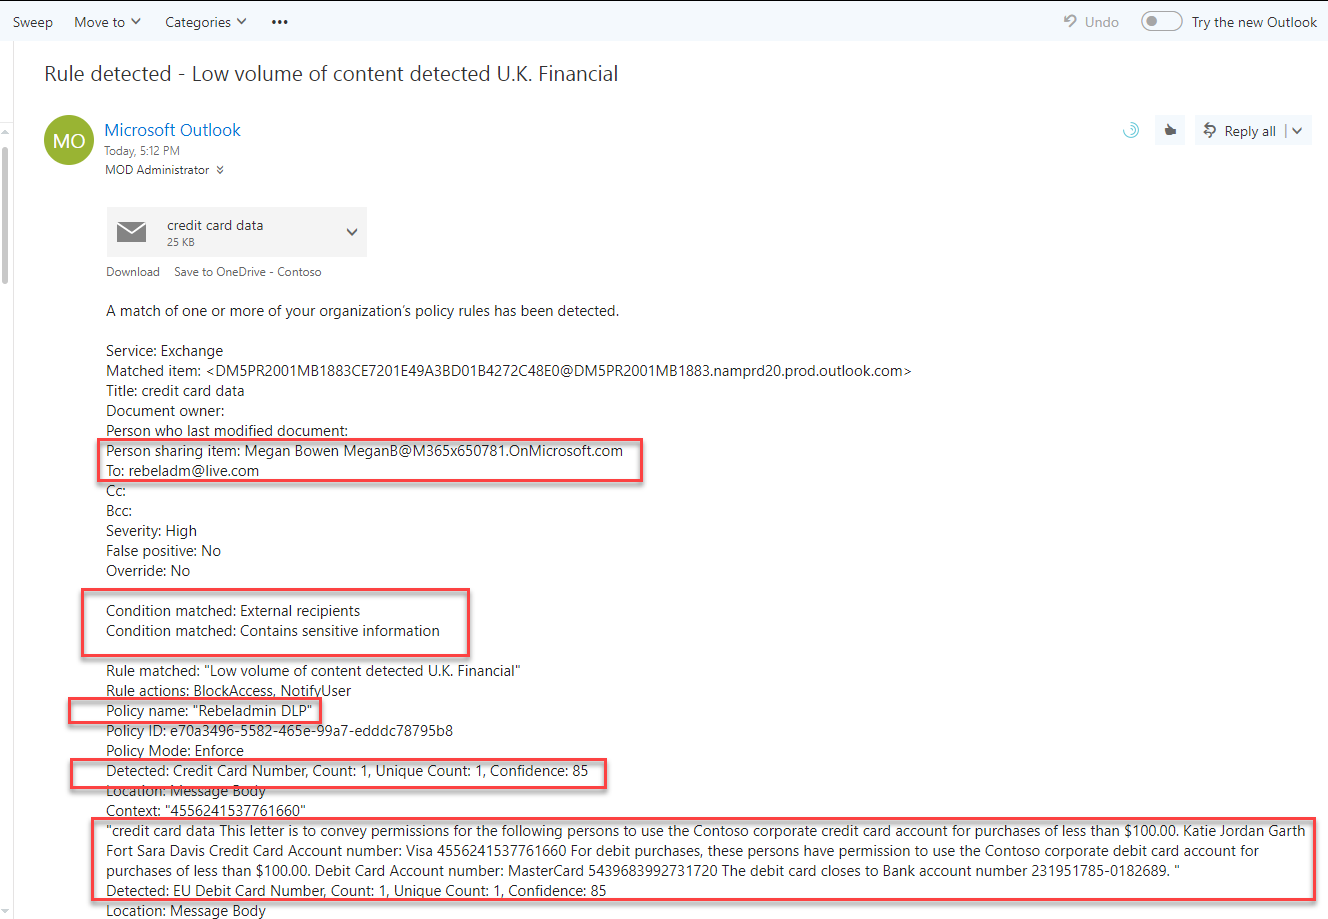Click the Sweep command
1328x919 pixels.
33,22
